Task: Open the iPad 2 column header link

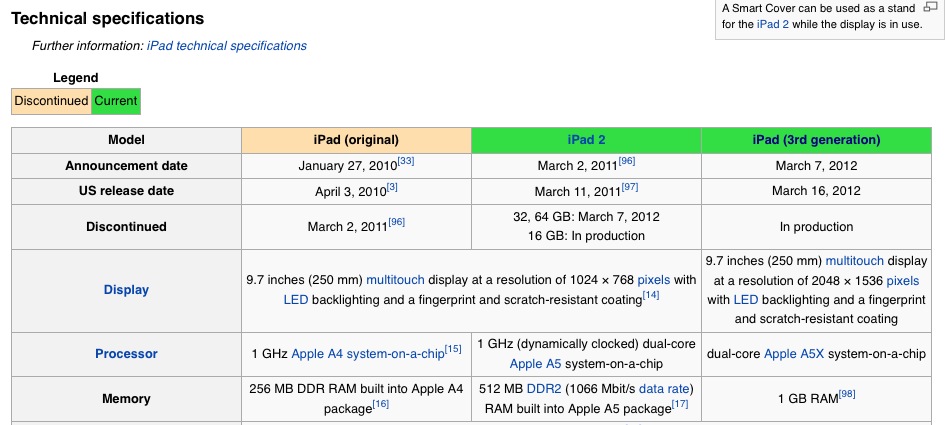Action: pyautogui.click(x=586, y=140)
